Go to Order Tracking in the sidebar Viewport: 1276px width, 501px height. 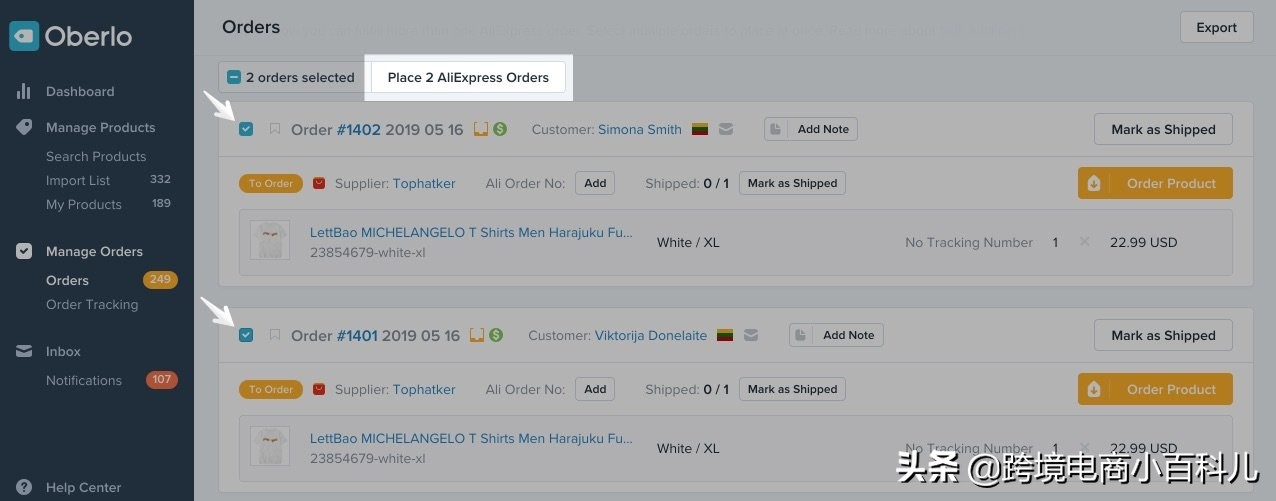coord(92,304)
